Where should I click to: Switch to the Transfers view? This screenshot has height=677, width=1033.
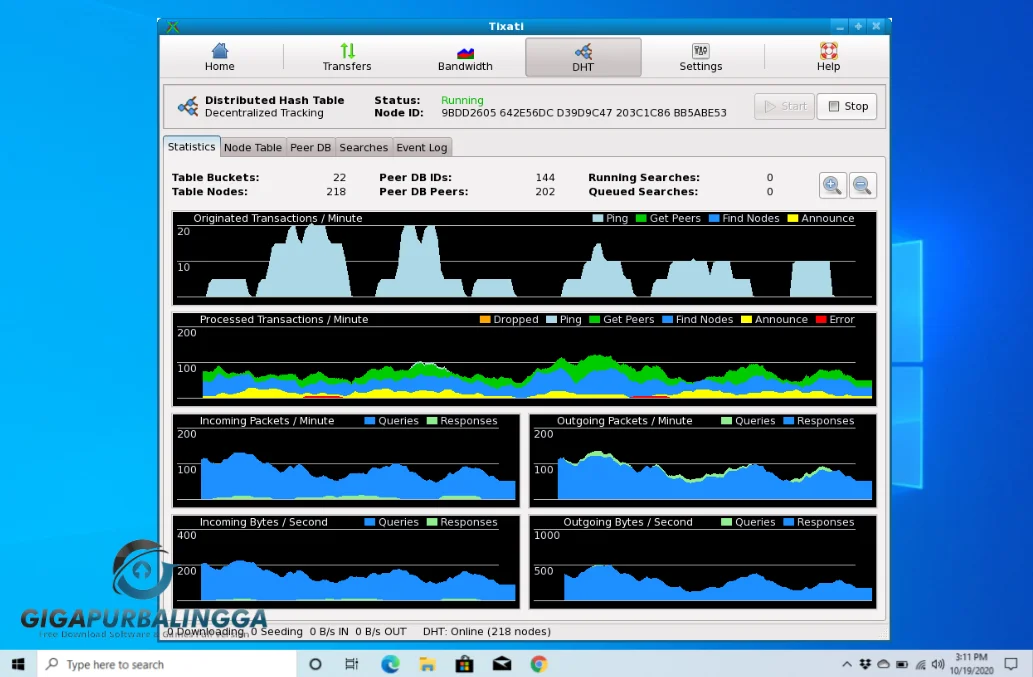347,57
